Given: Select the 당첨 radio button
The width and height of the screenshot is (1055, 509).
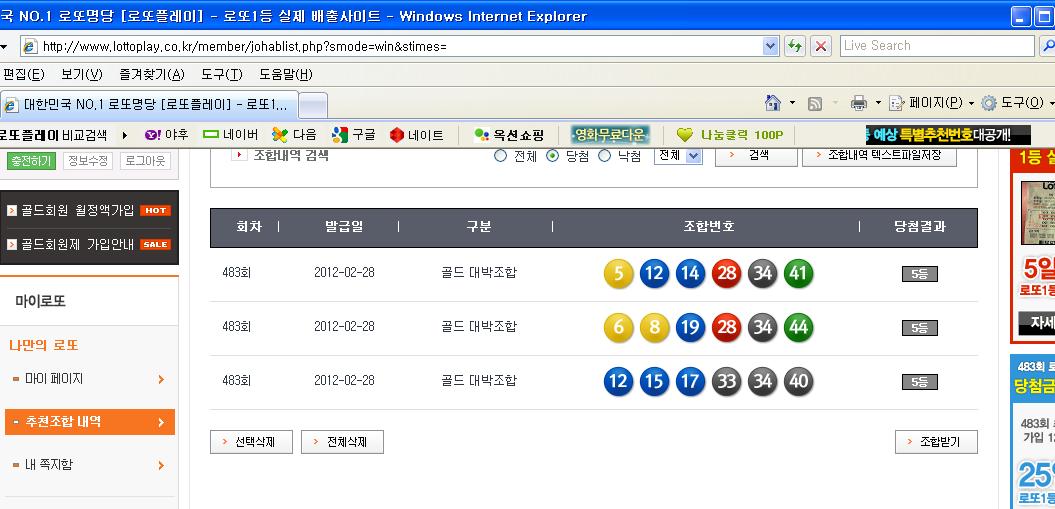Looking at the screenshot, I should [552, 156].
